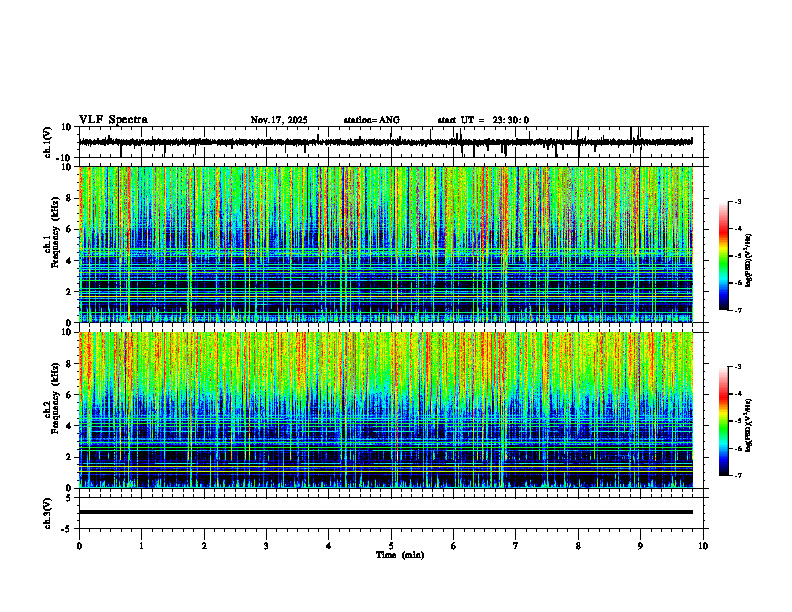The height and width of the screenshot is (612, 792).
Task: Click the "VLF Spectra" plot title
Action: point(113,120)
